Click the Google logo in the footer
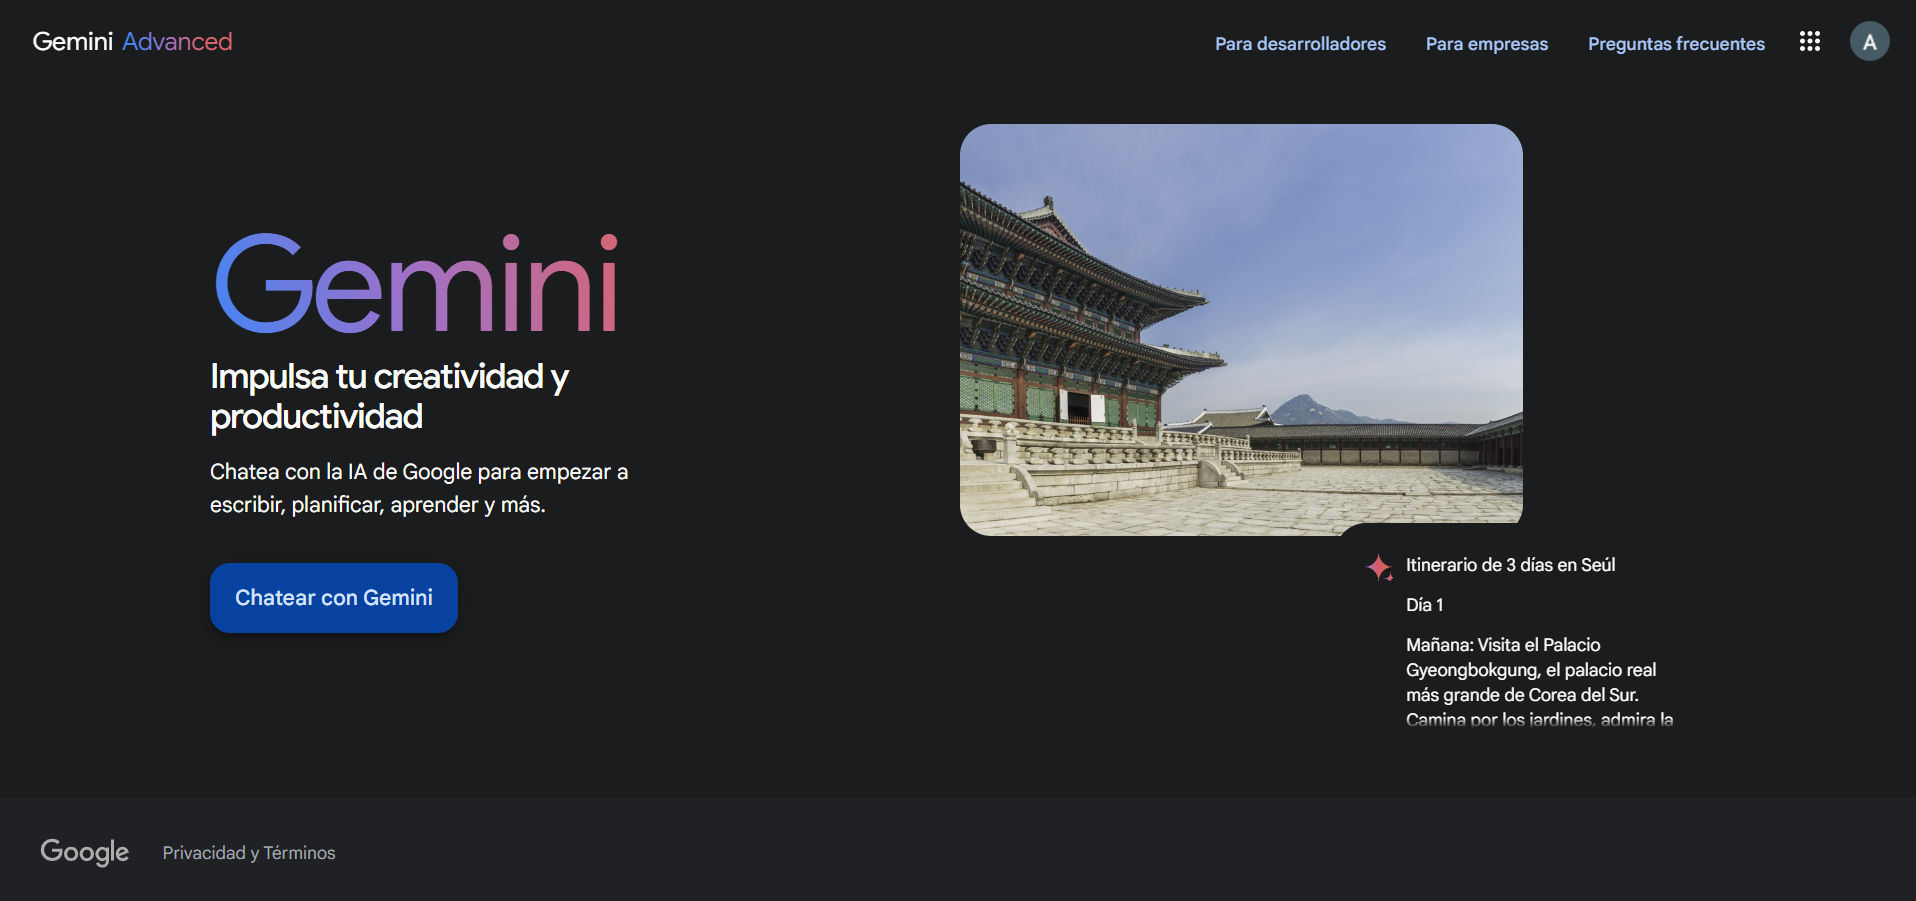Viewport: 1916px width, 901px height. click(x=85, y=852)
